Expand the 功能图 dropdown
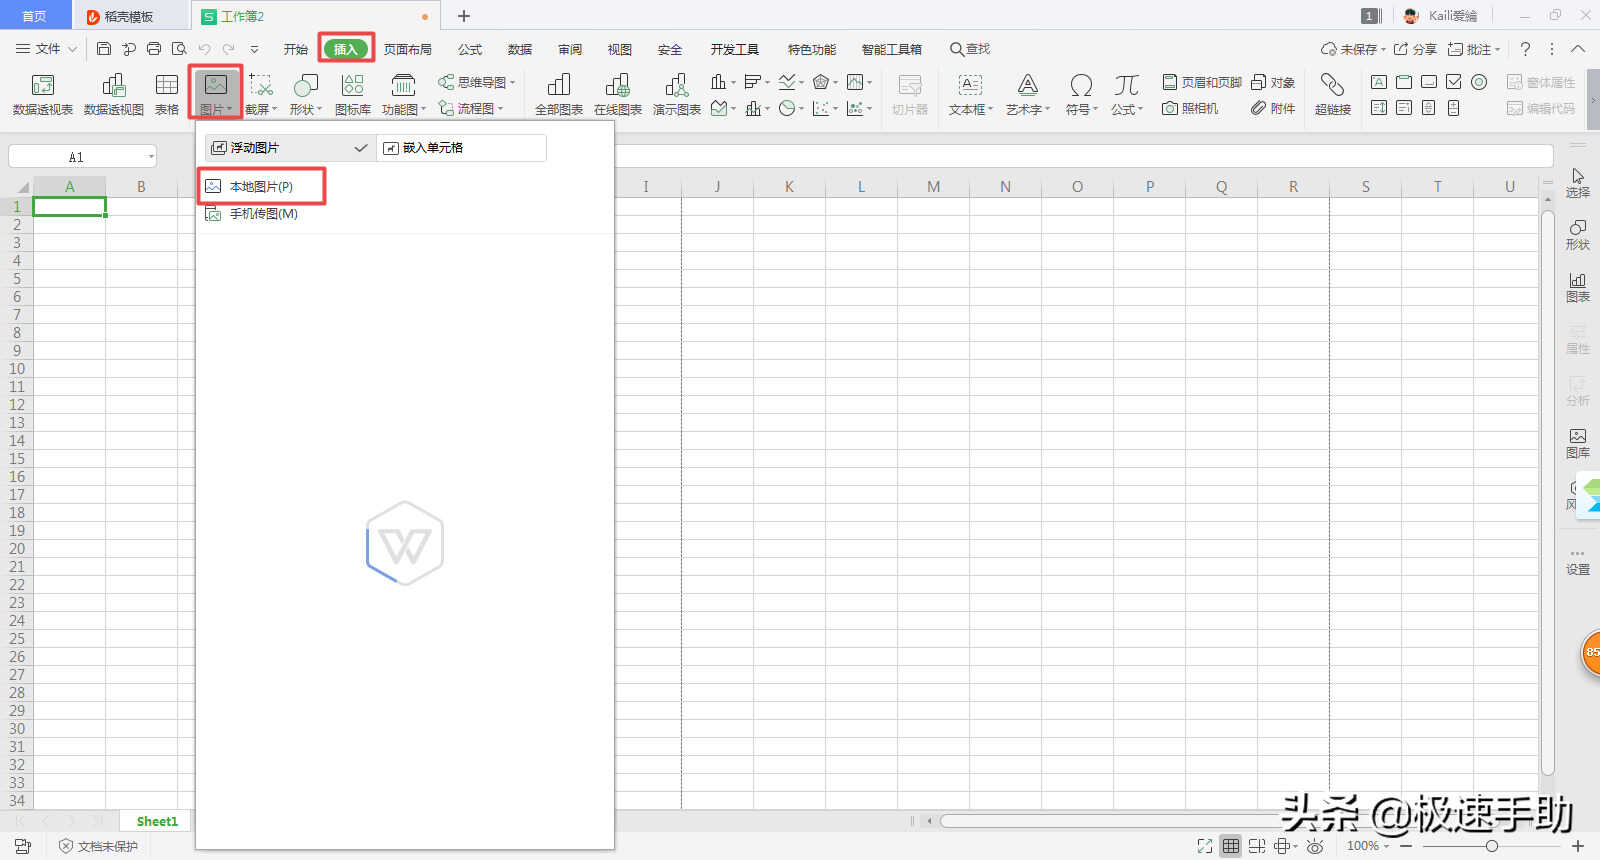Viewport: 1600px width, 860px height. click(404, 109)
